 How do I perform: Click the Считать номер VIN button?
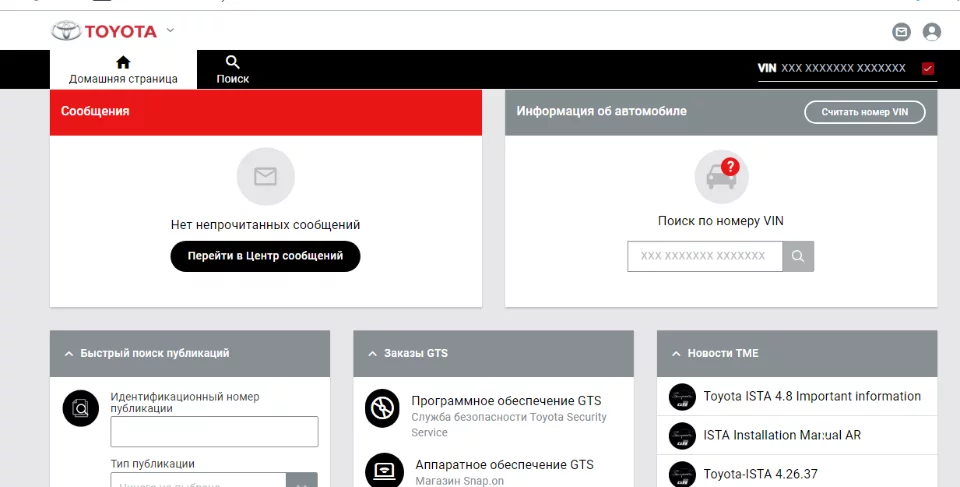(x=864, y=112)
